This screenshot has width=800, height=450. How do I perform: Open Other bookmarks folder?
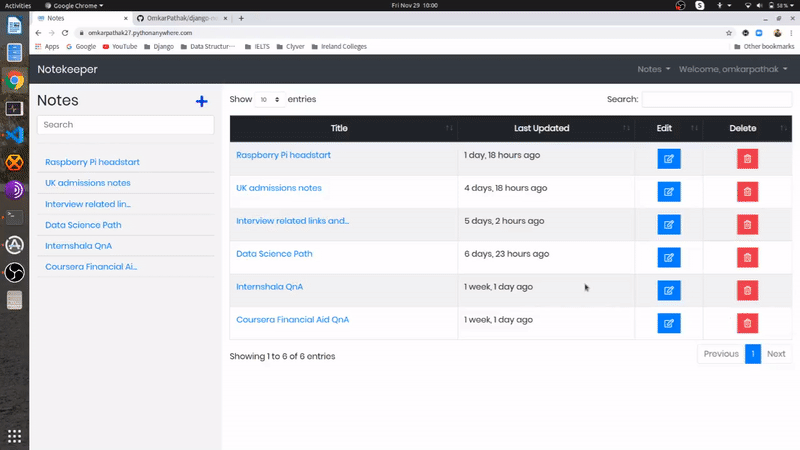click(x=764, y=46)
